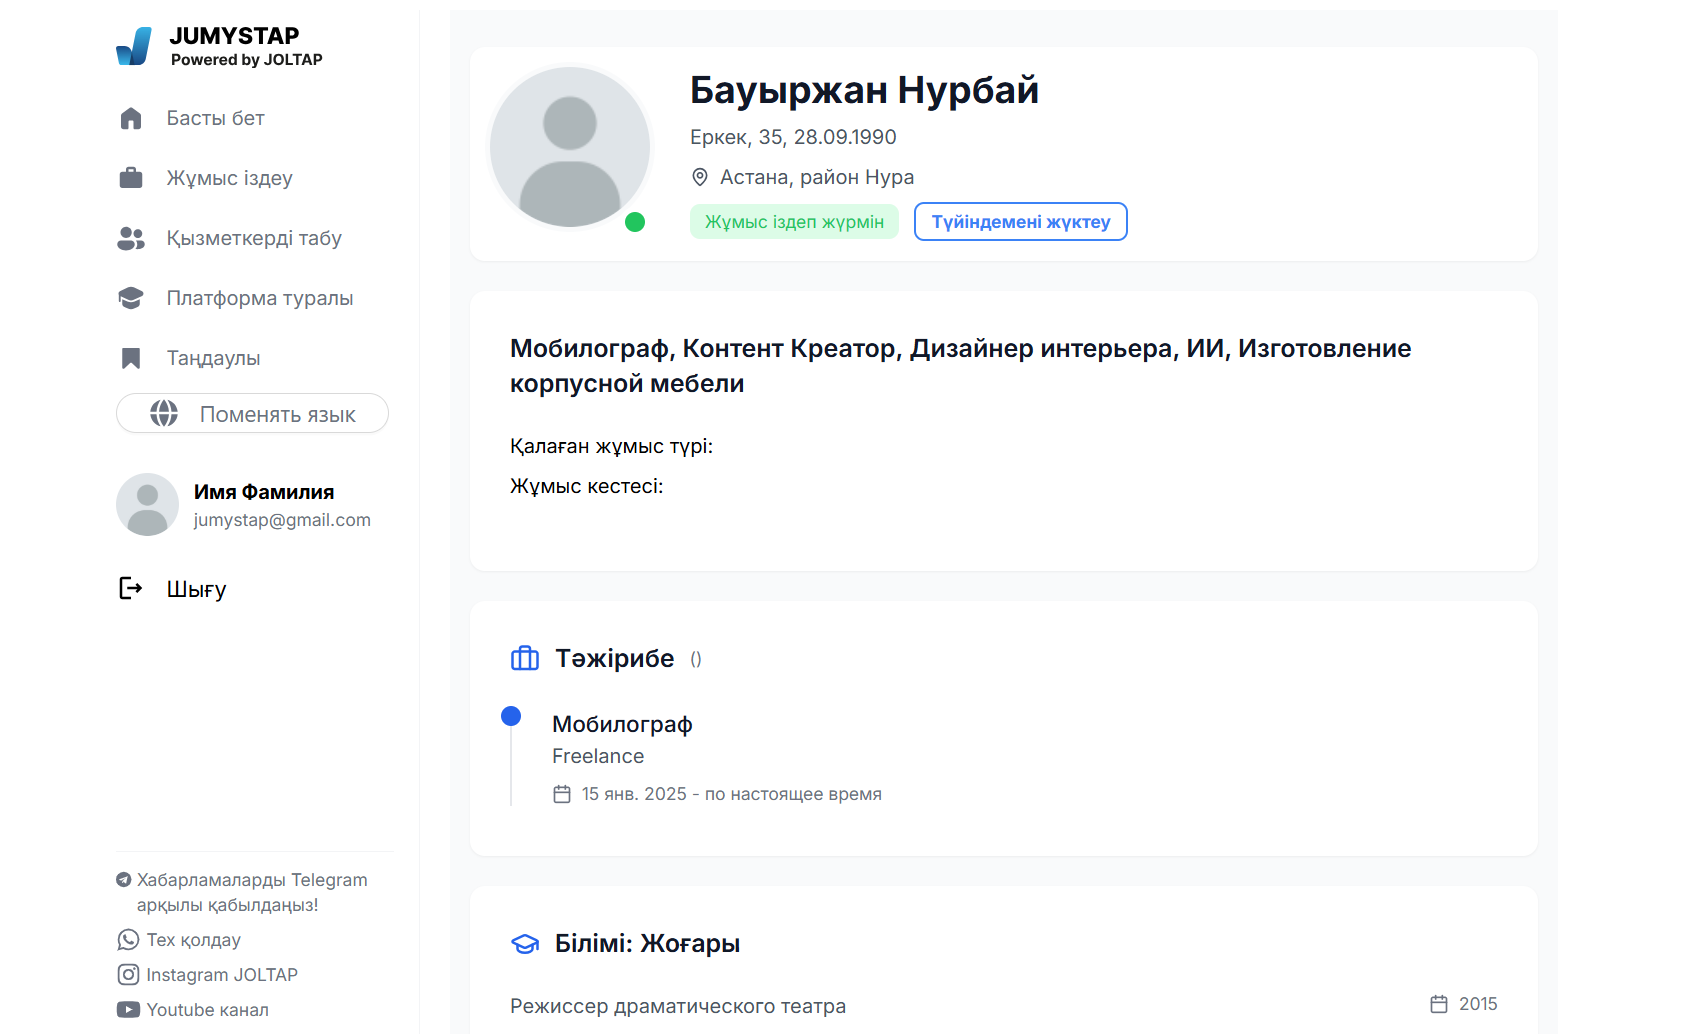
Task: Open Тех қолдау support link
Action: [x=193, y=940]
